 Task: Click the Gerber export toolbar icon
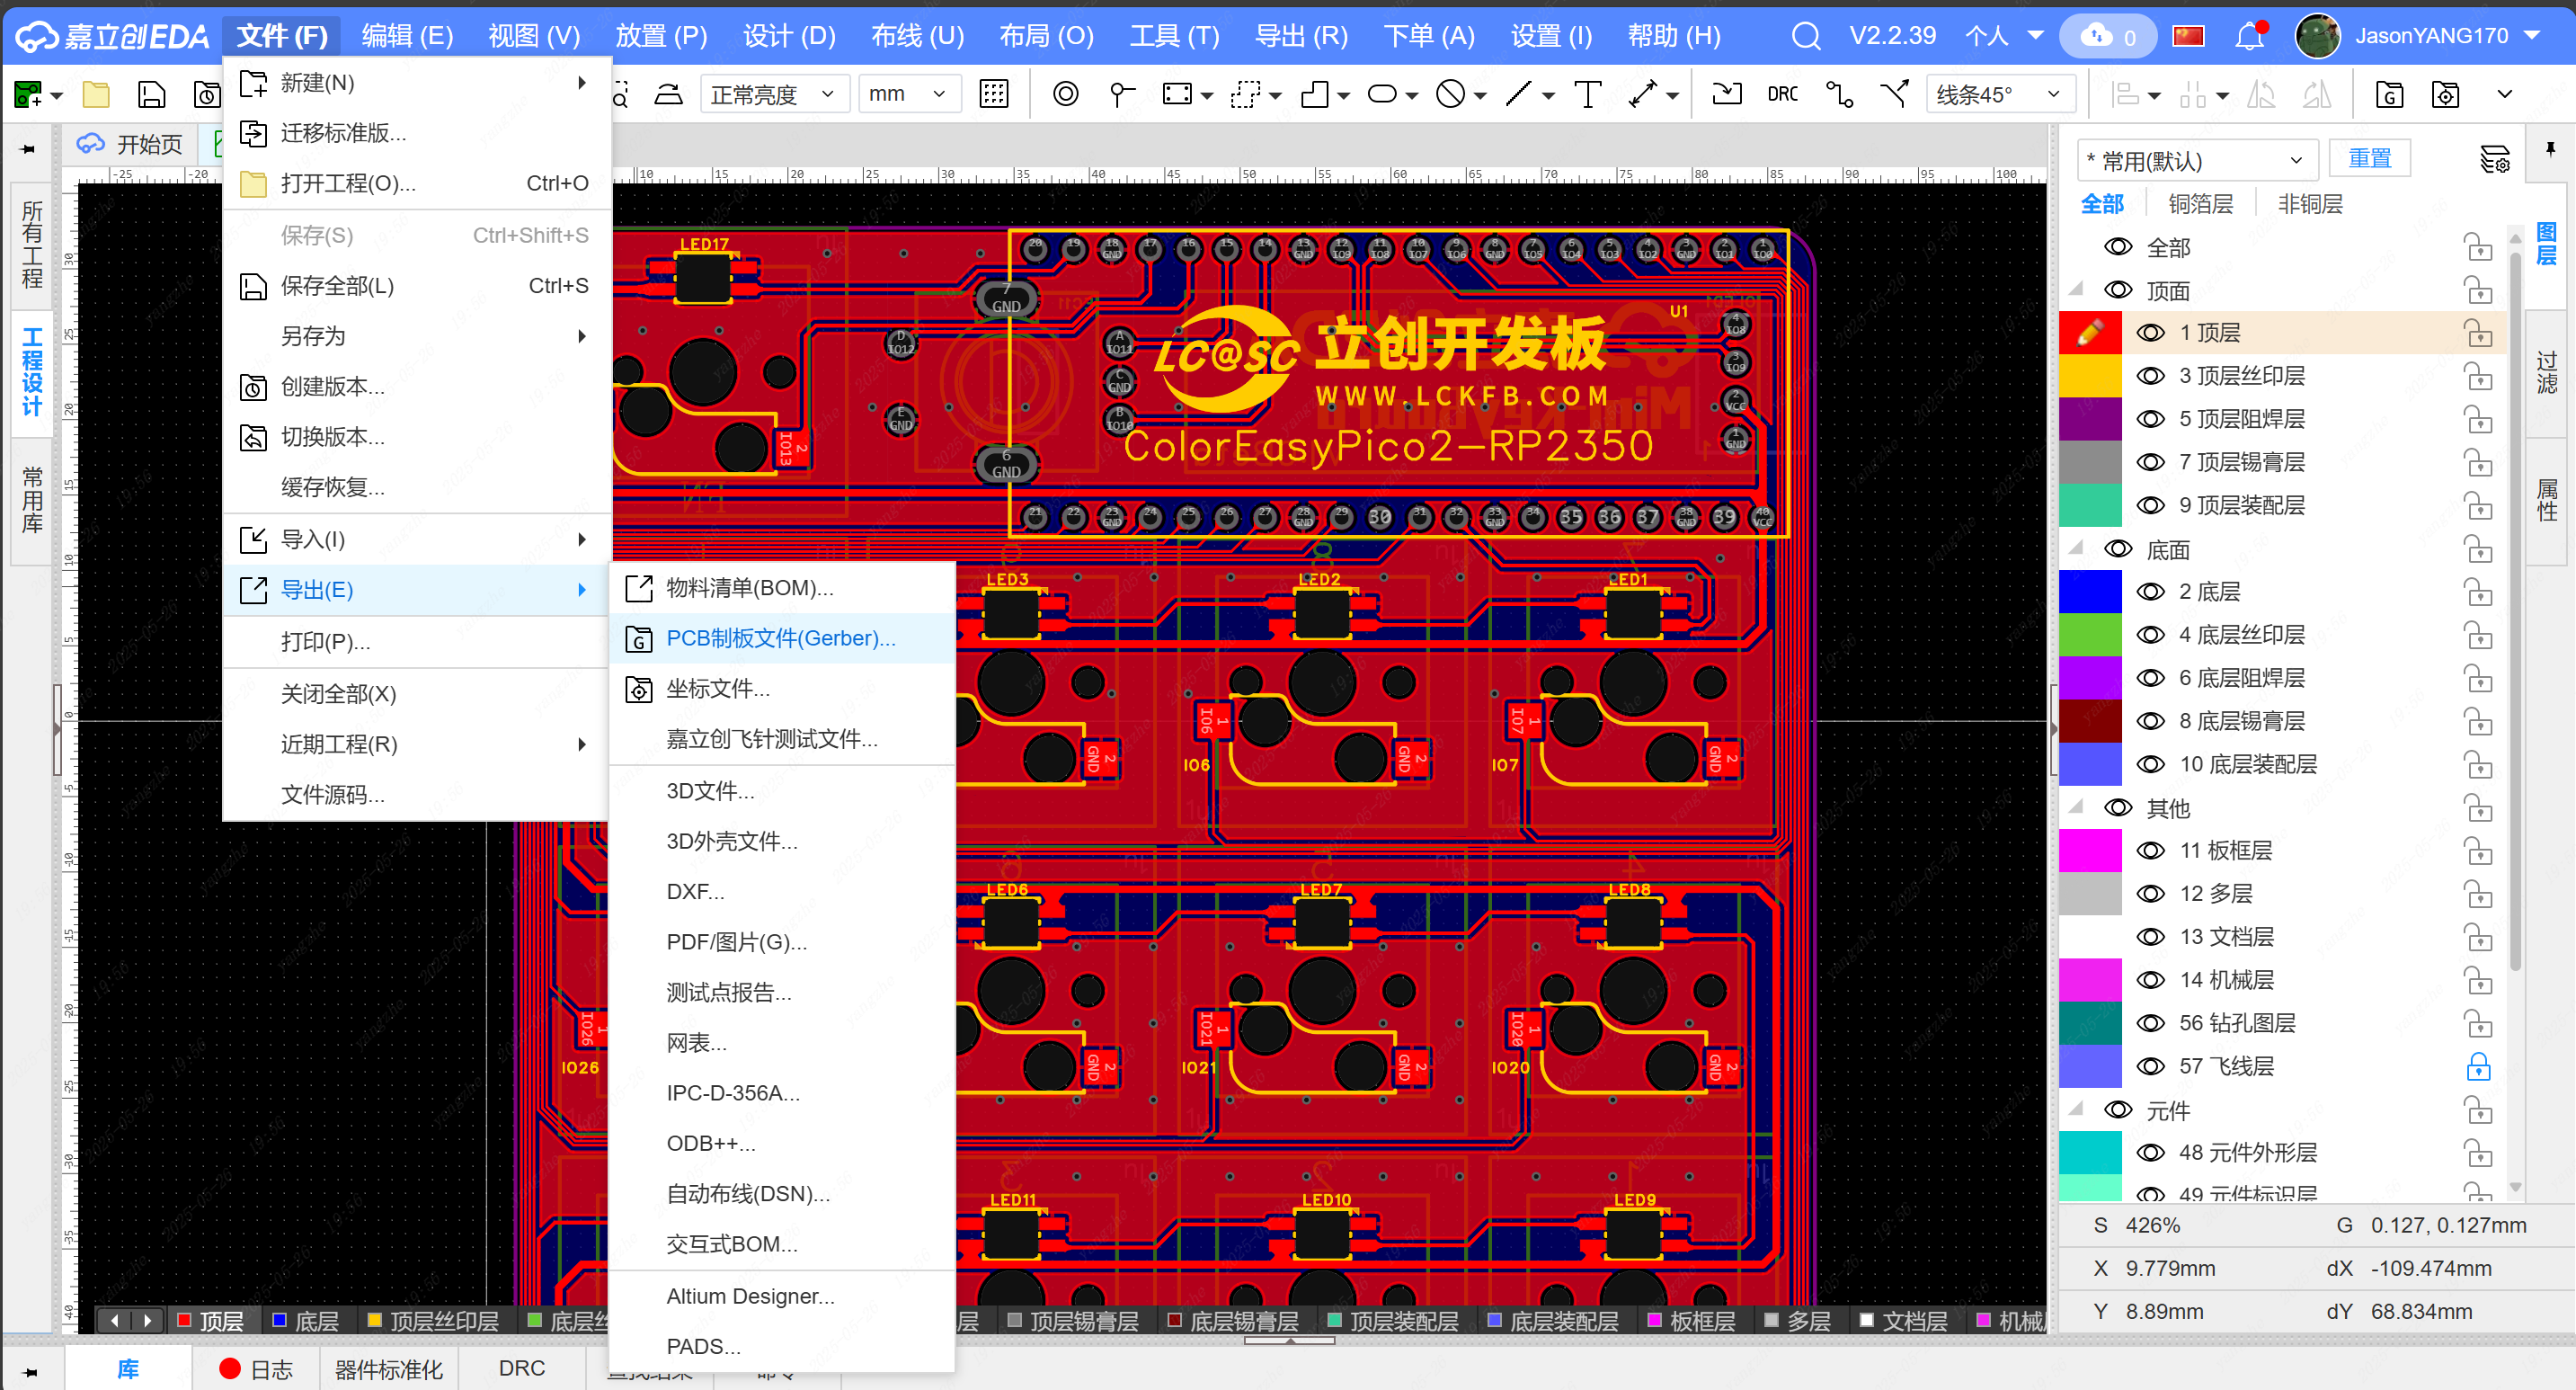coord(2389,94)
